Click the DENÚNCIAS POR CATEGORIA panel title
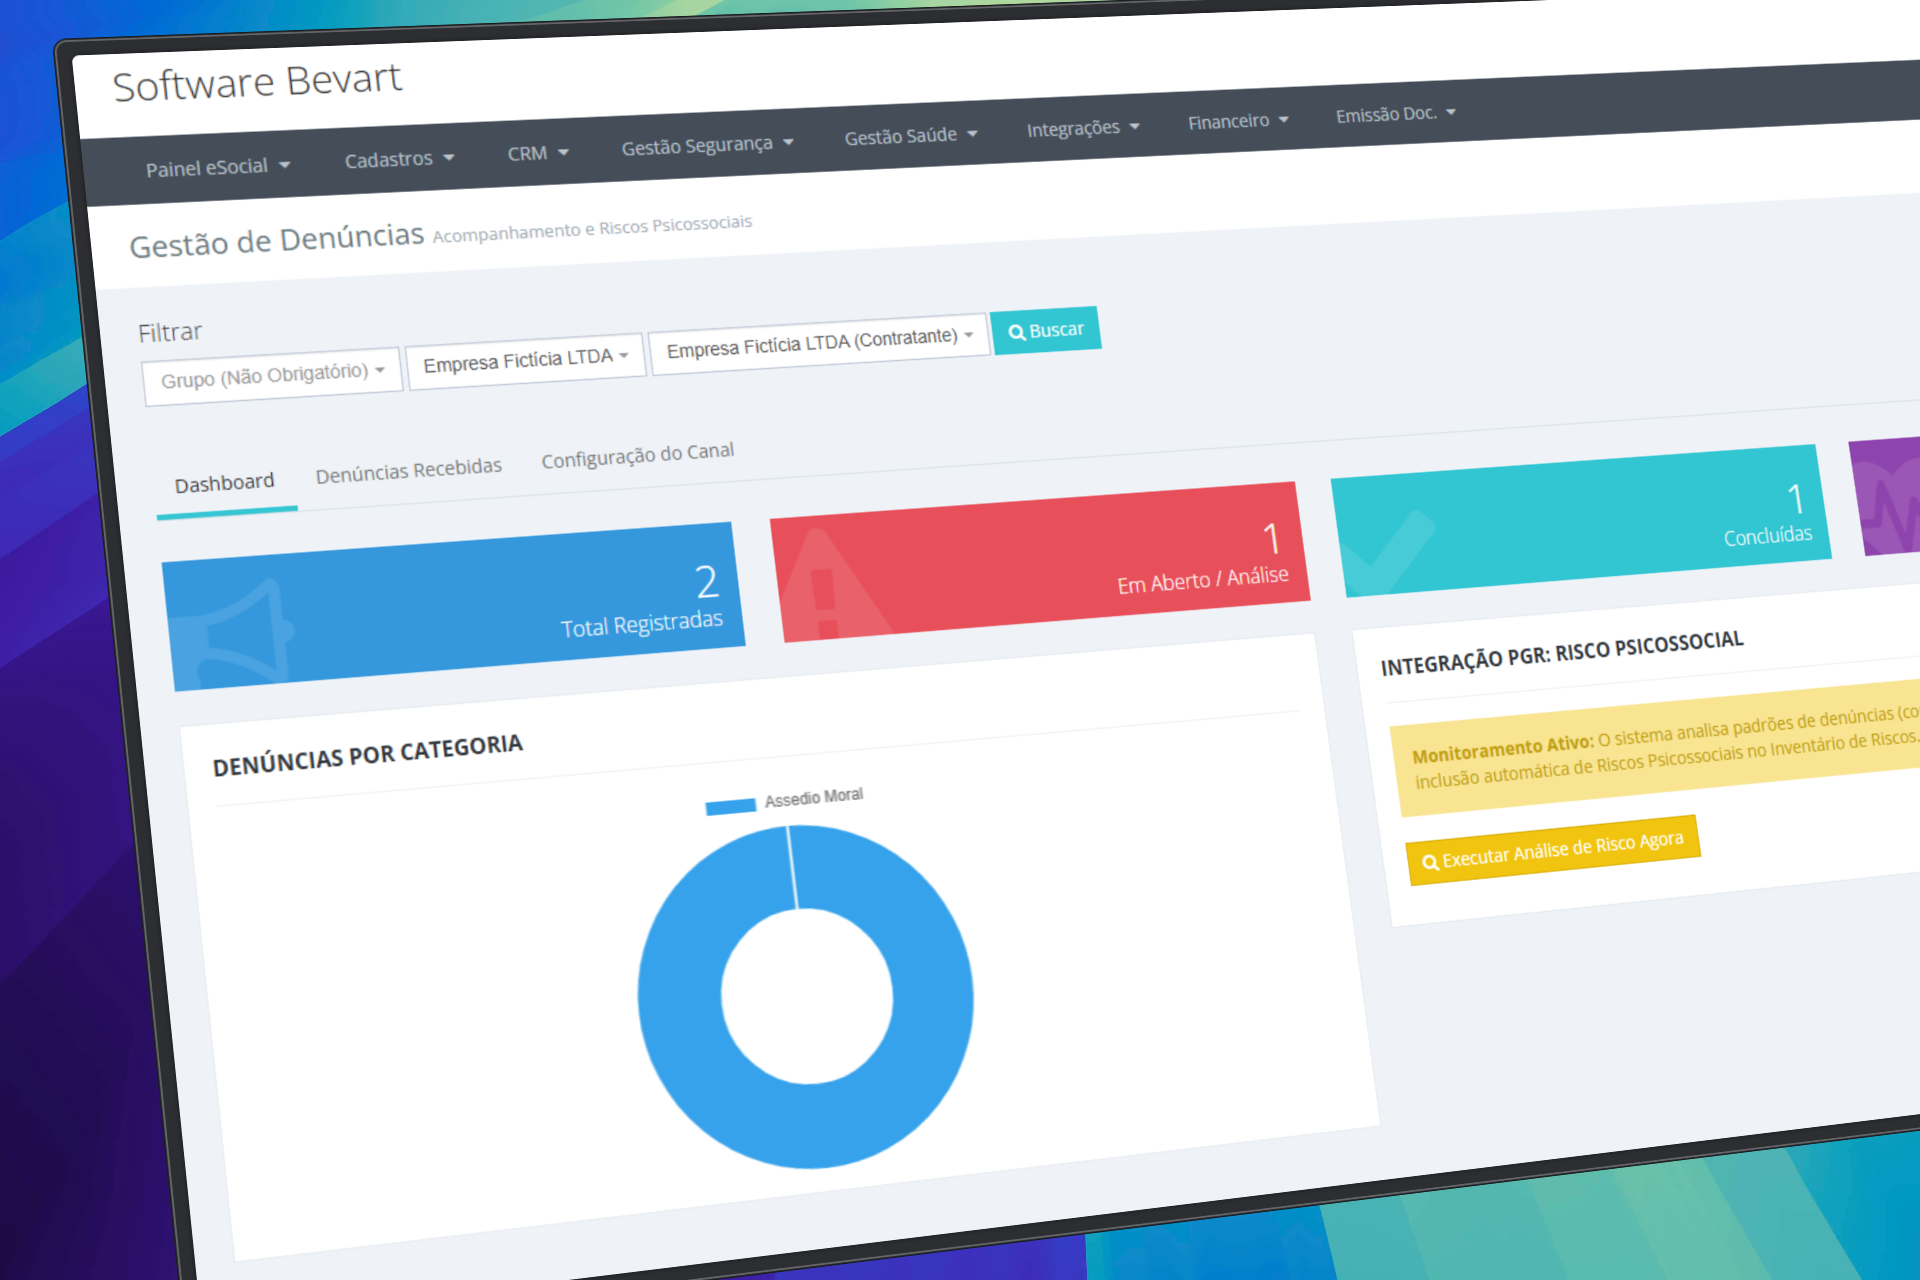 click(368, 755)
